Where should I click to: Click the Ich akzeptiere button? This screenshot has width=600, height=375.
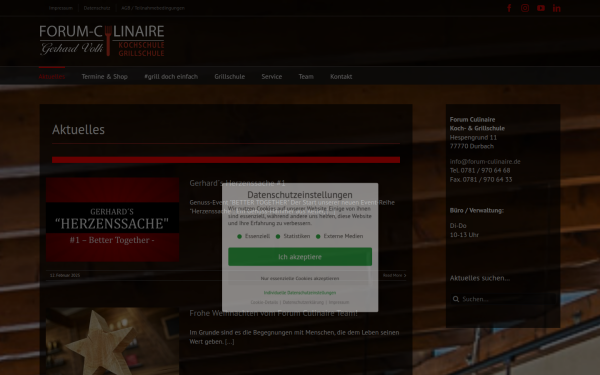pyautogui.click(x=300, y=257)
